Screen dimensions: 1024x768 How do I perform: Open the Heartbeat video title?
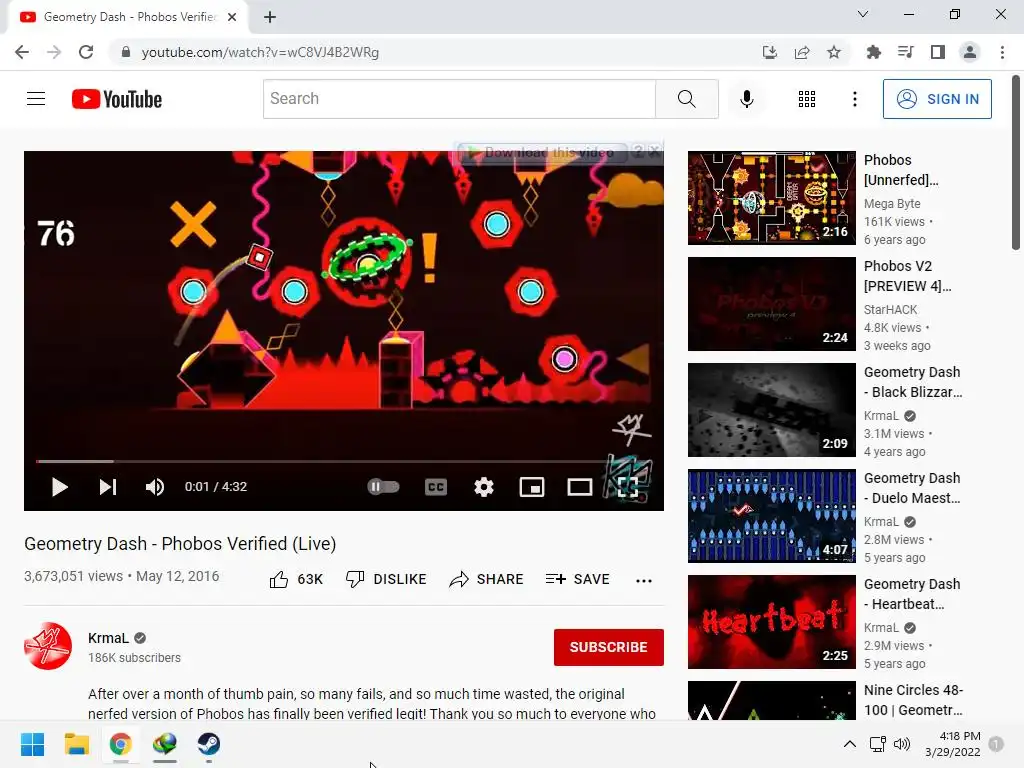pyautogui.click(x=912, y=594)
